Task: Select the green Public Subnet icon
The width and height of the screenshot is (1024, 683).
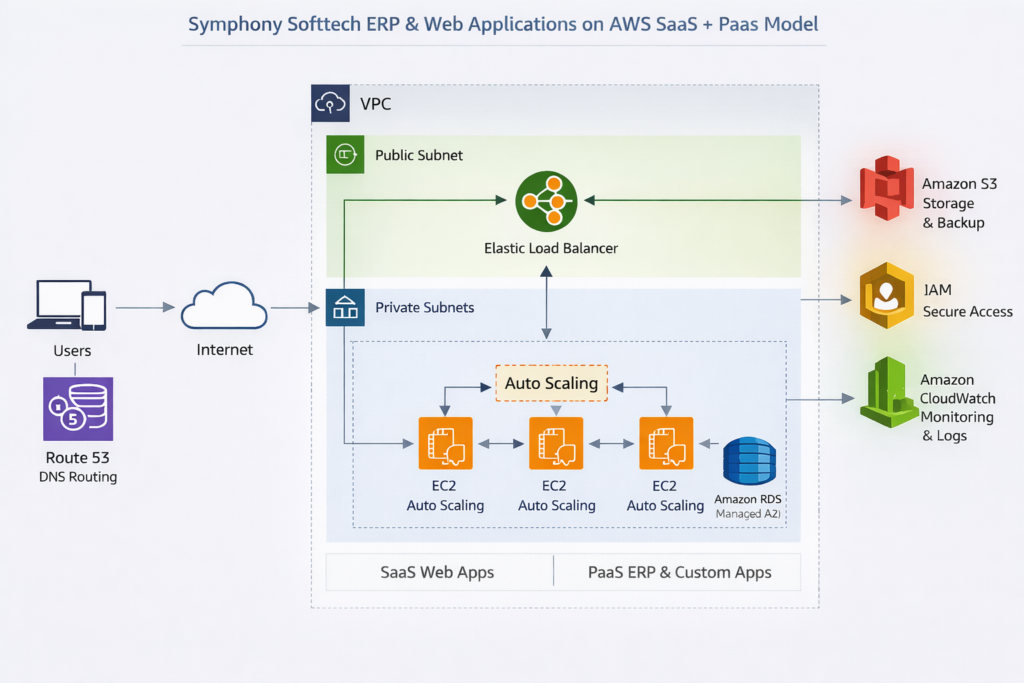Action: 345,155
